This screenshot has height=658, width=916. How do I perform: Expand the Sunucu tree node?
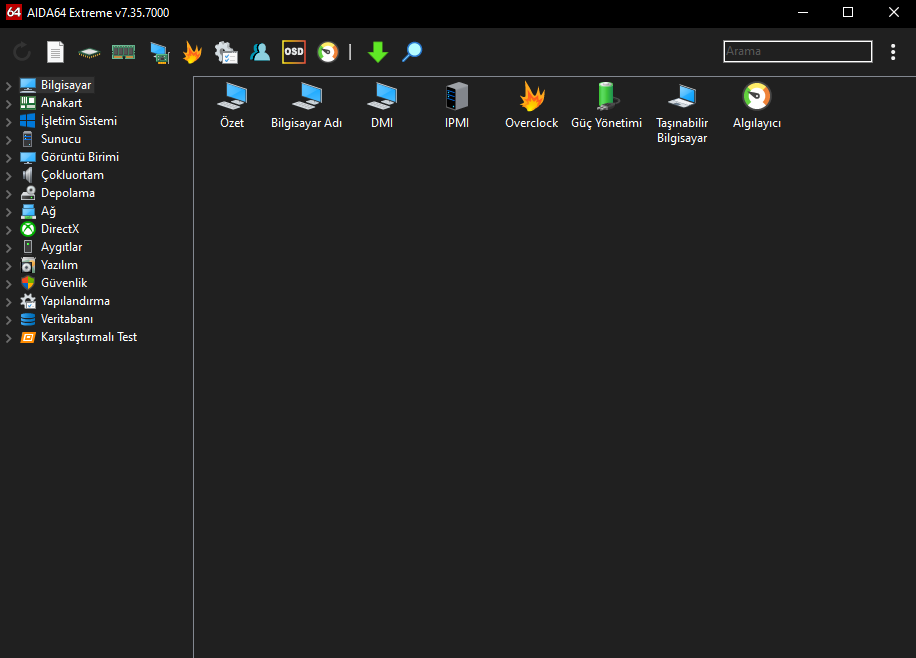point(9,140)
